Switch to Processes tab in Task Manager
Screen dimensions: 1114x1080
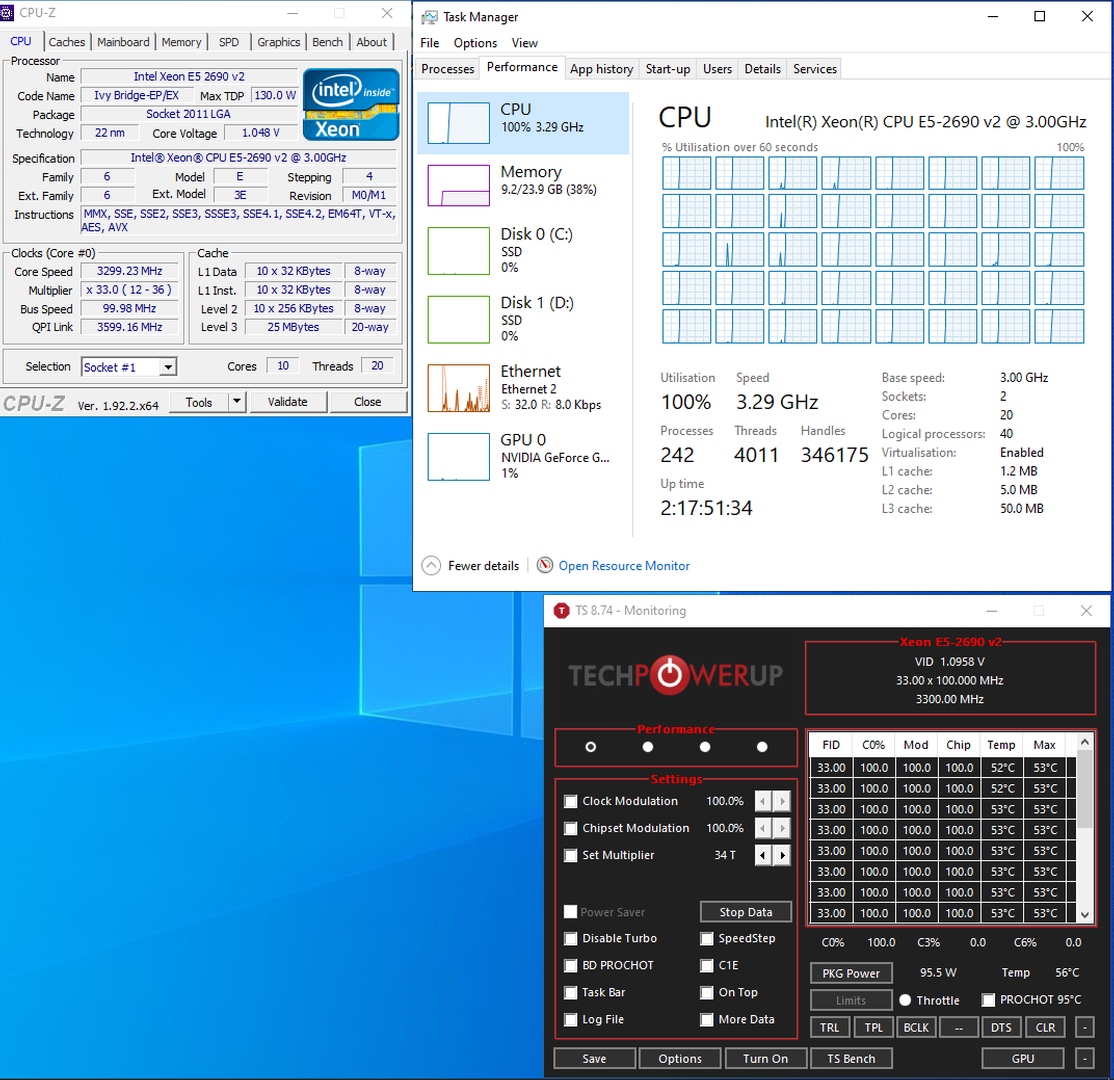448,69
